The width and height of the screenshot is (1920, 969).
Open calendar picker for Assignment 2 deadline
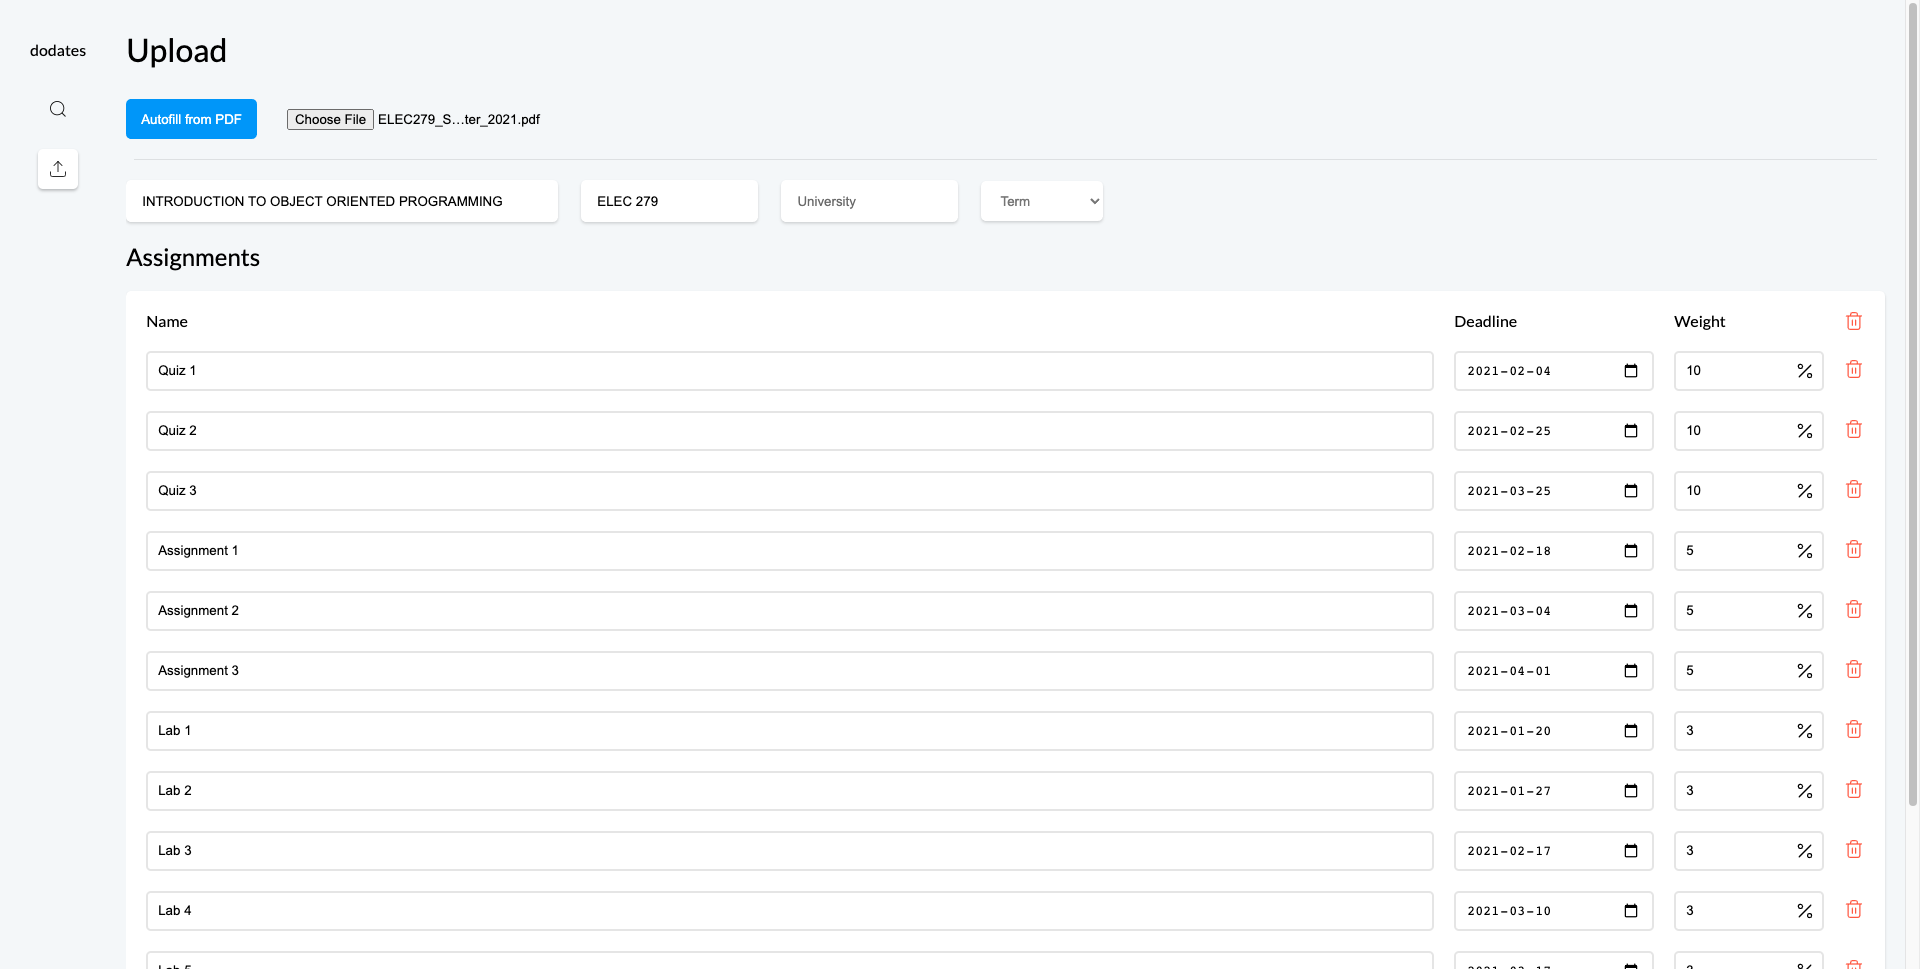click(1631, 611)
